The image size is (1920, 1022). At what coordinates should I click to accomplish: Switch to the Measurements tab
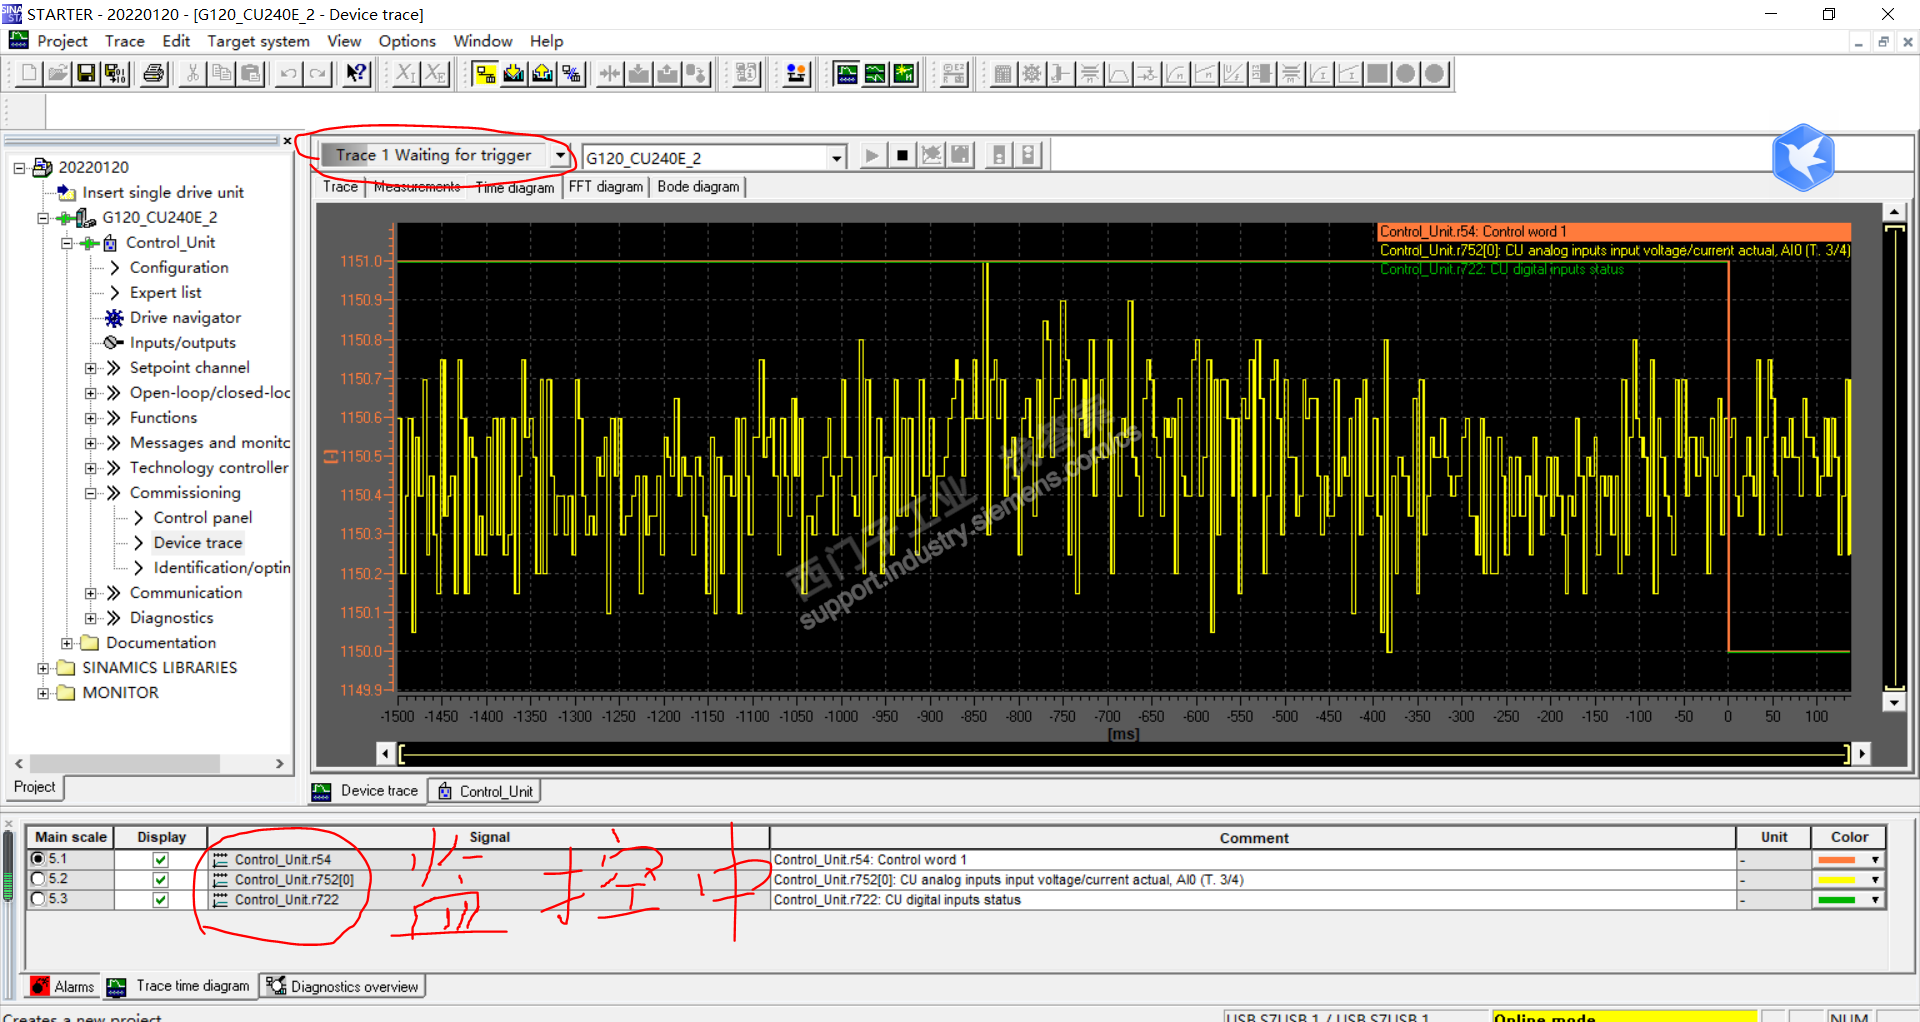[x=417, y=187]
